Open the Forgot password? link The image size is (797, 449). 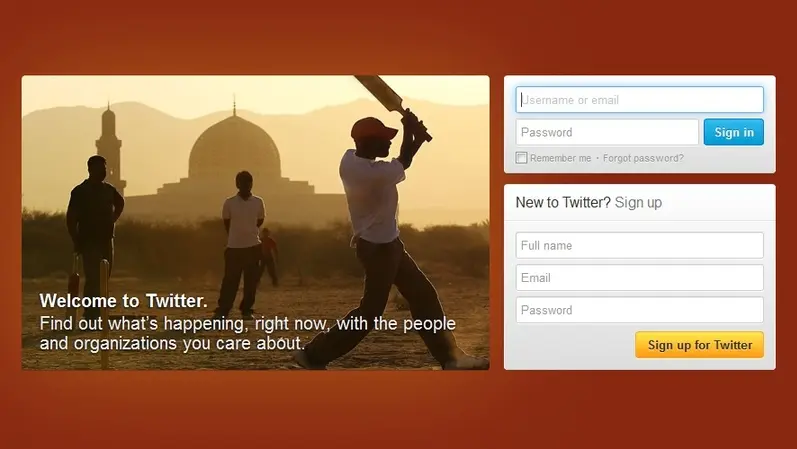[x=643, y=158]
